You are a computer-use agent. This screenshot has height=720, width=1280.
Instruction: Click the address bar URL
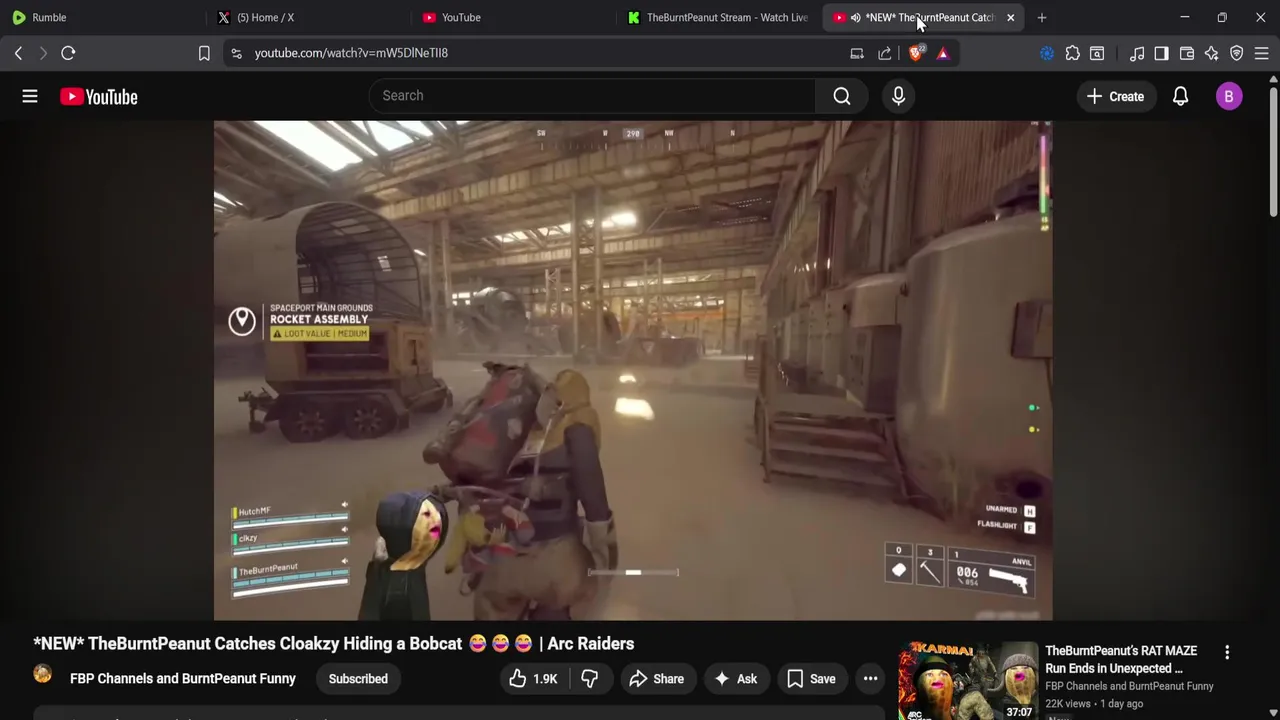click(x=351, y=53)
